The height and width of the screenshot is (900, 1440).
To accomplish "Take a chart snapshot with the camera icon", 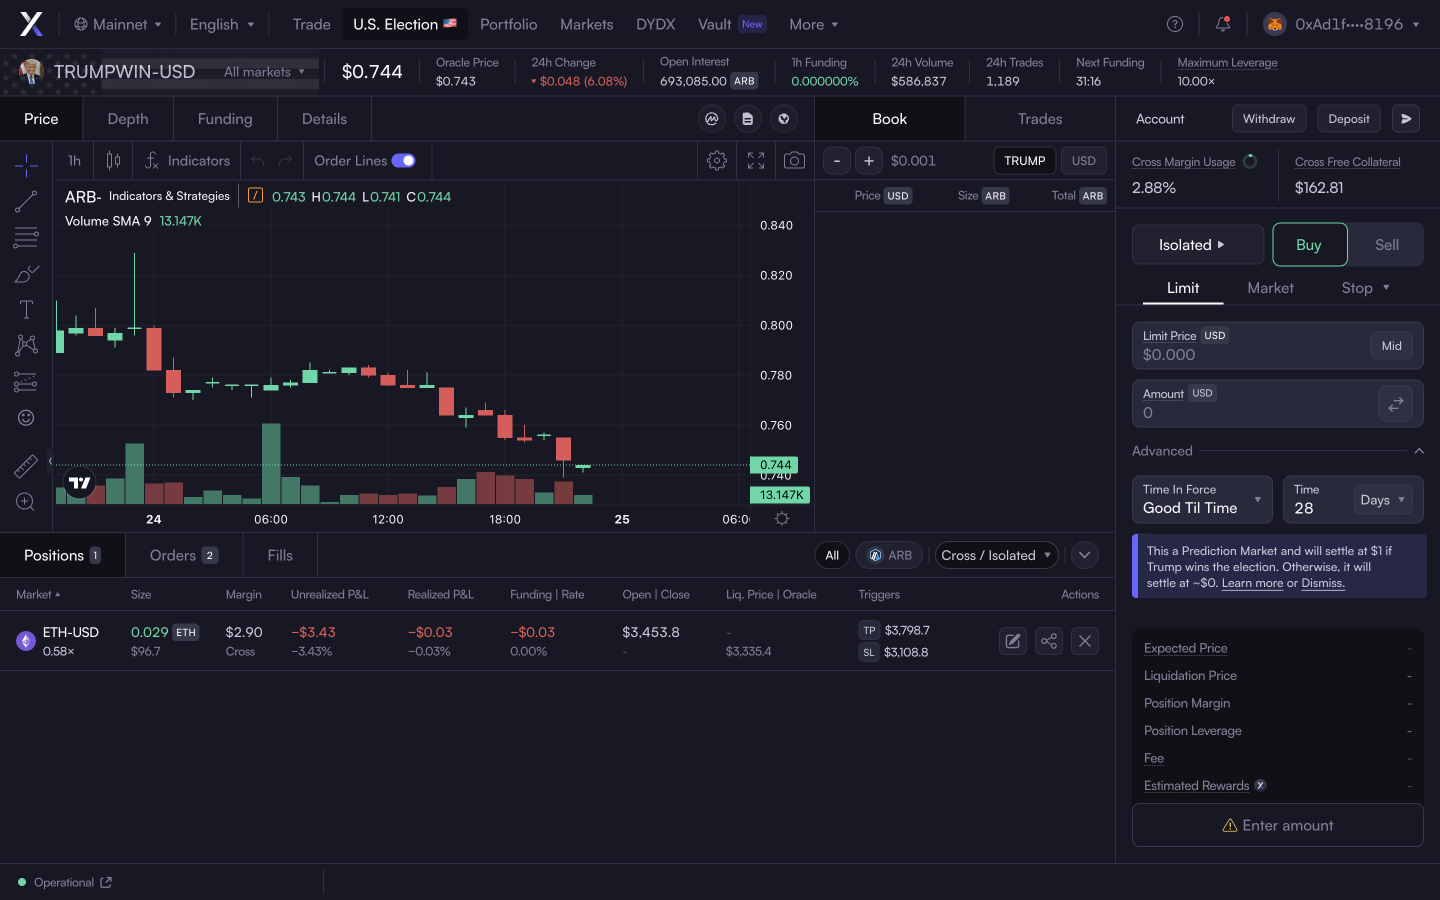I will (x=793, y=160).
